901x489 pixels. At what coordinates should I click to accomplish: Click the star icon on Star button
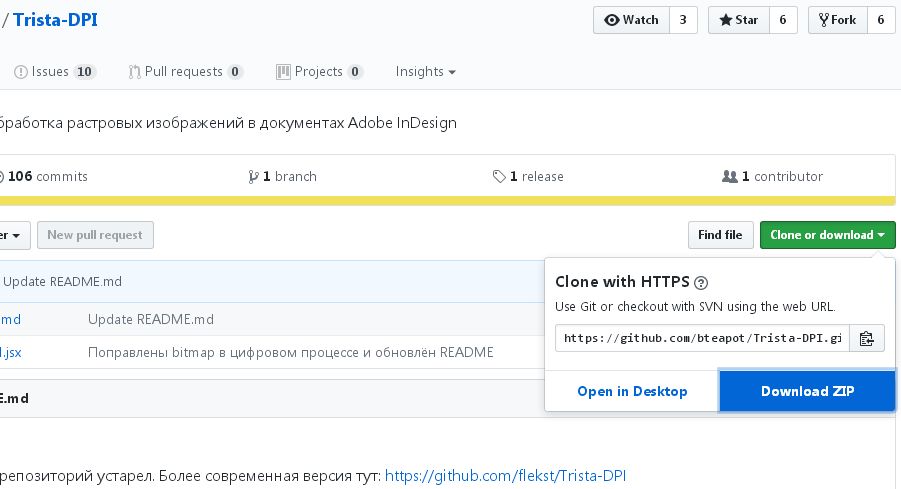(726, 20)
